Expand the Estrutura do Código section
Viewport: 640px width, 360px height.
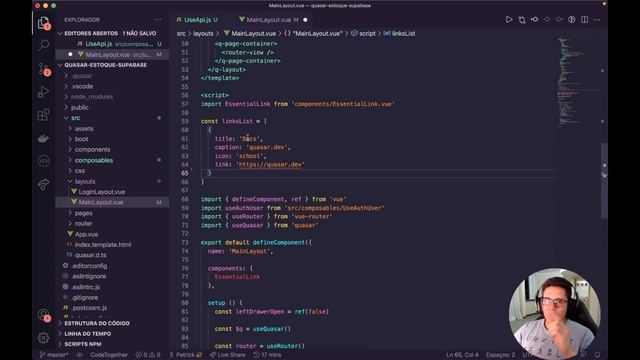(112, 323)
